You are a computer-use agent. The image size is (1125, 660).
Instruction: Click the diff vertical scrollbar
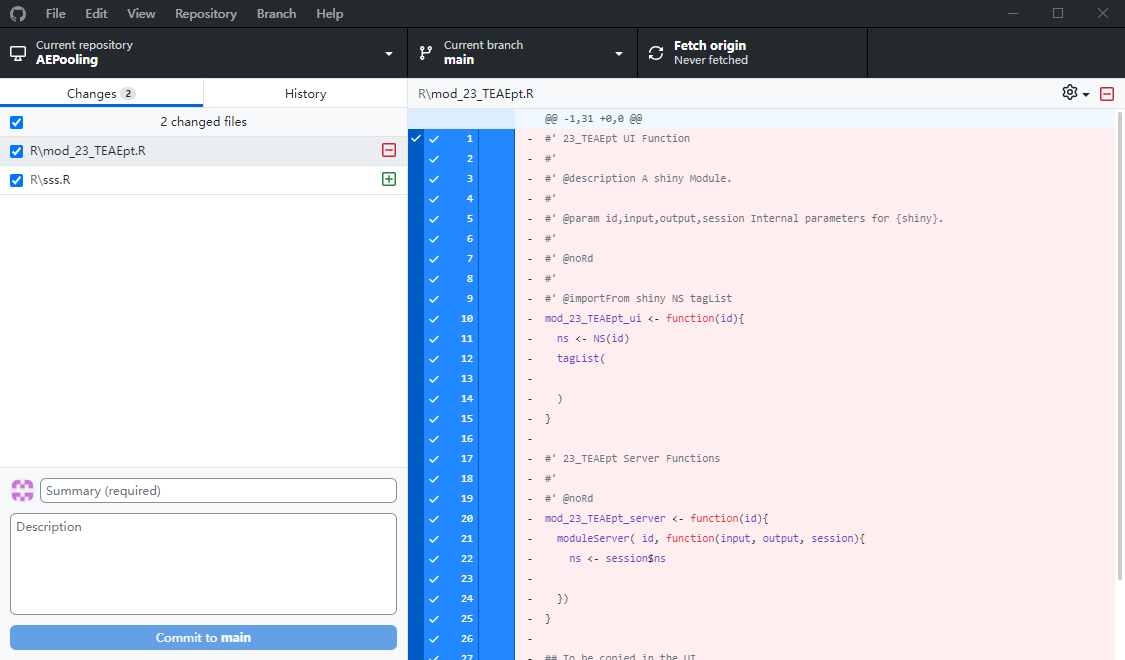coord(1120,346)
